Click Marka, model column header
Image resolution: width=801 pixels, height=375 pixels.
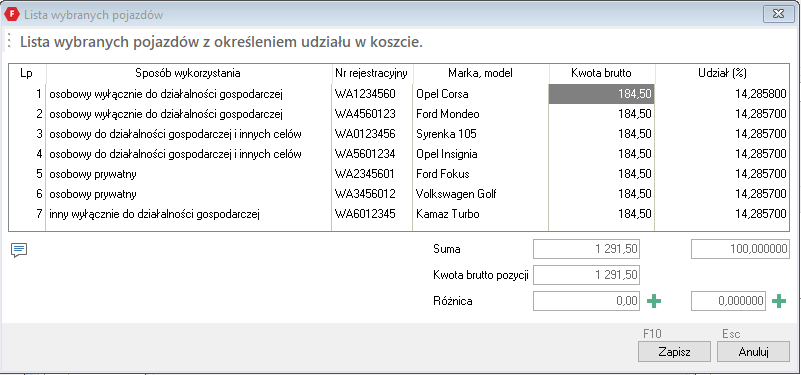coord(481,73)
